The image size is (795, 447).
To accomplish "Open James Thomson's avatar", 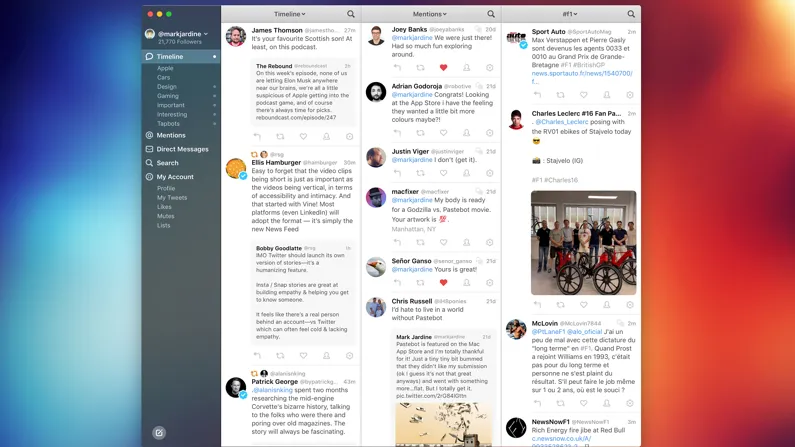I will [236, 36].
